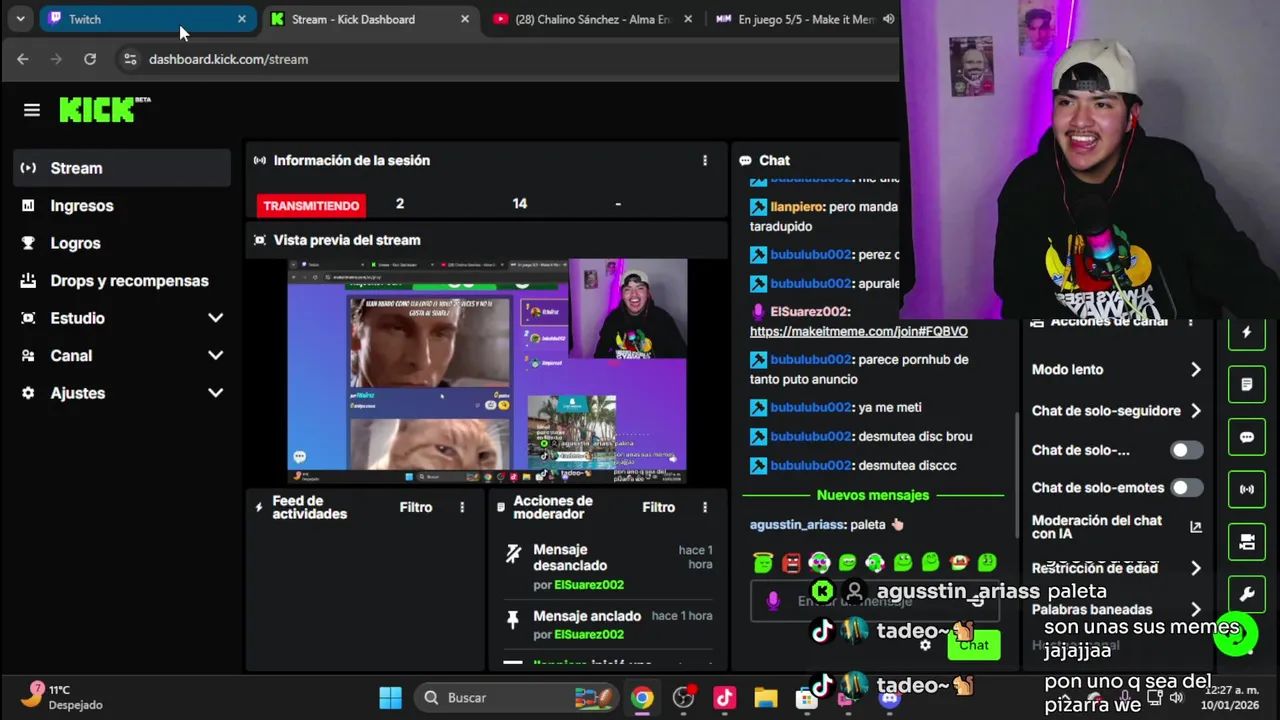Click the Nuevos mensajes divider label
This screenshot has height=720, width=1280.
point(873,495)
